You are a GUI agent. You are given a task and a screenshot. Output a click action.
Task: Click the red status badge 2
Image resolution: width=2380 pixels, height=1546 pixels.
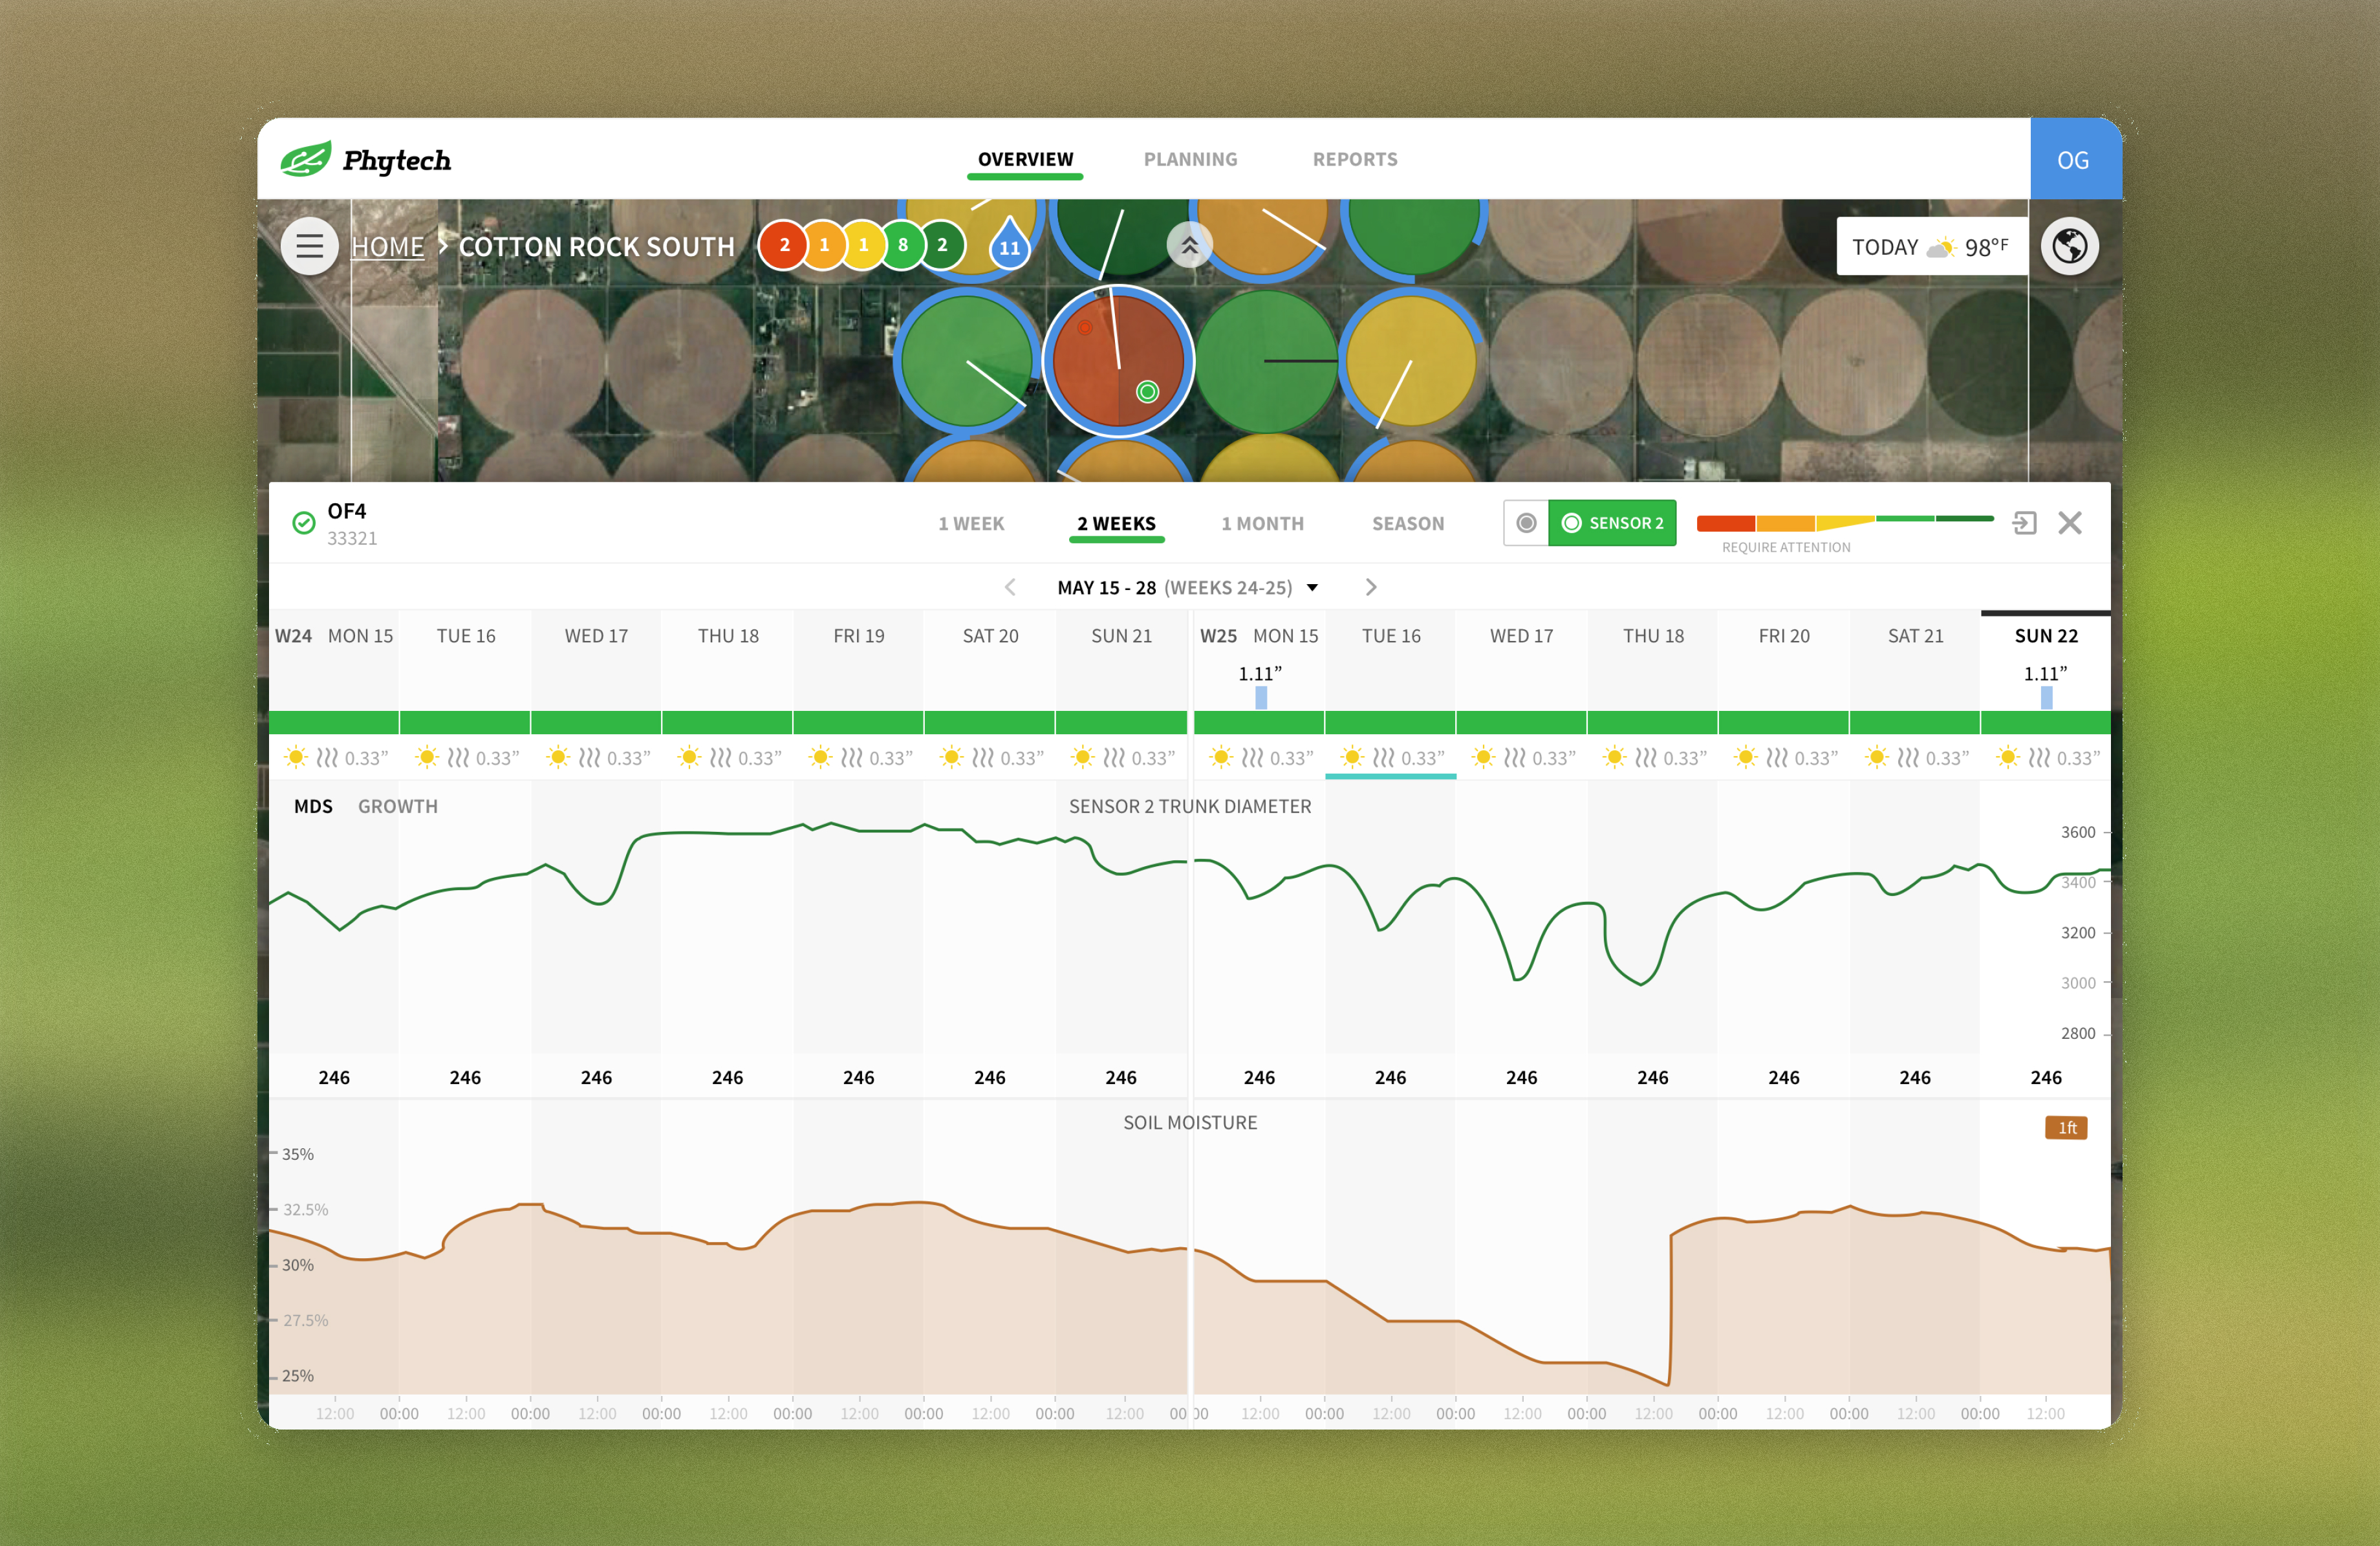[784, 245]
